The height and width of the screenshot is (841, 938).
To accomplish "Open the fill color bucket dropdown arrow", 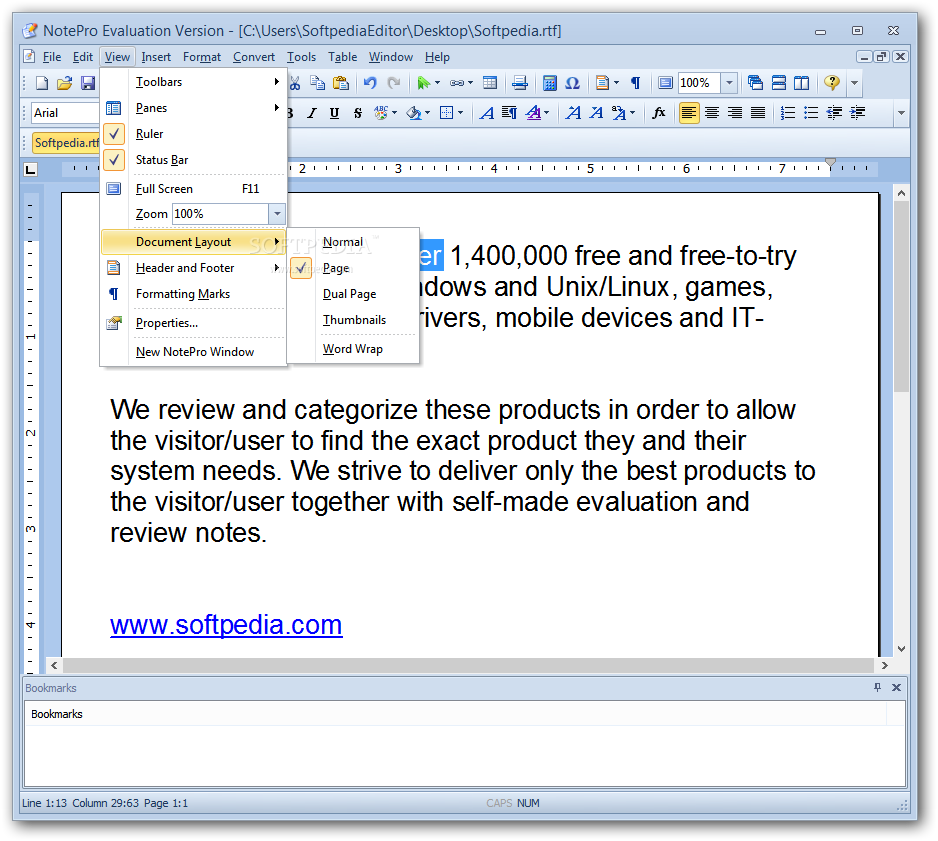I will (x=428, y=113).
